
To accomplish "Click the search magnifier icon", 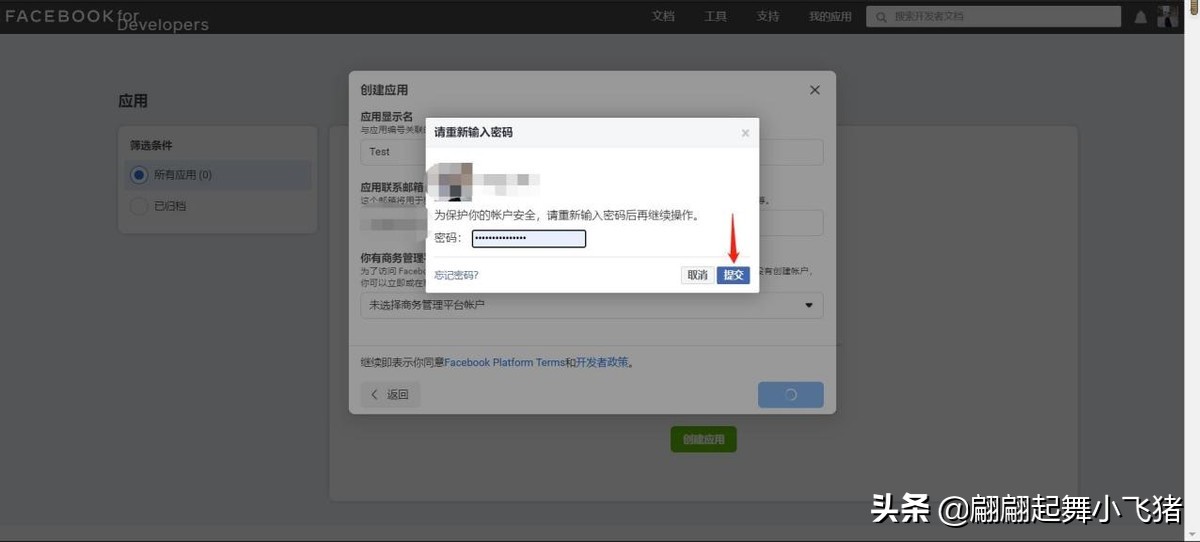I will click(x=880, y=17).
